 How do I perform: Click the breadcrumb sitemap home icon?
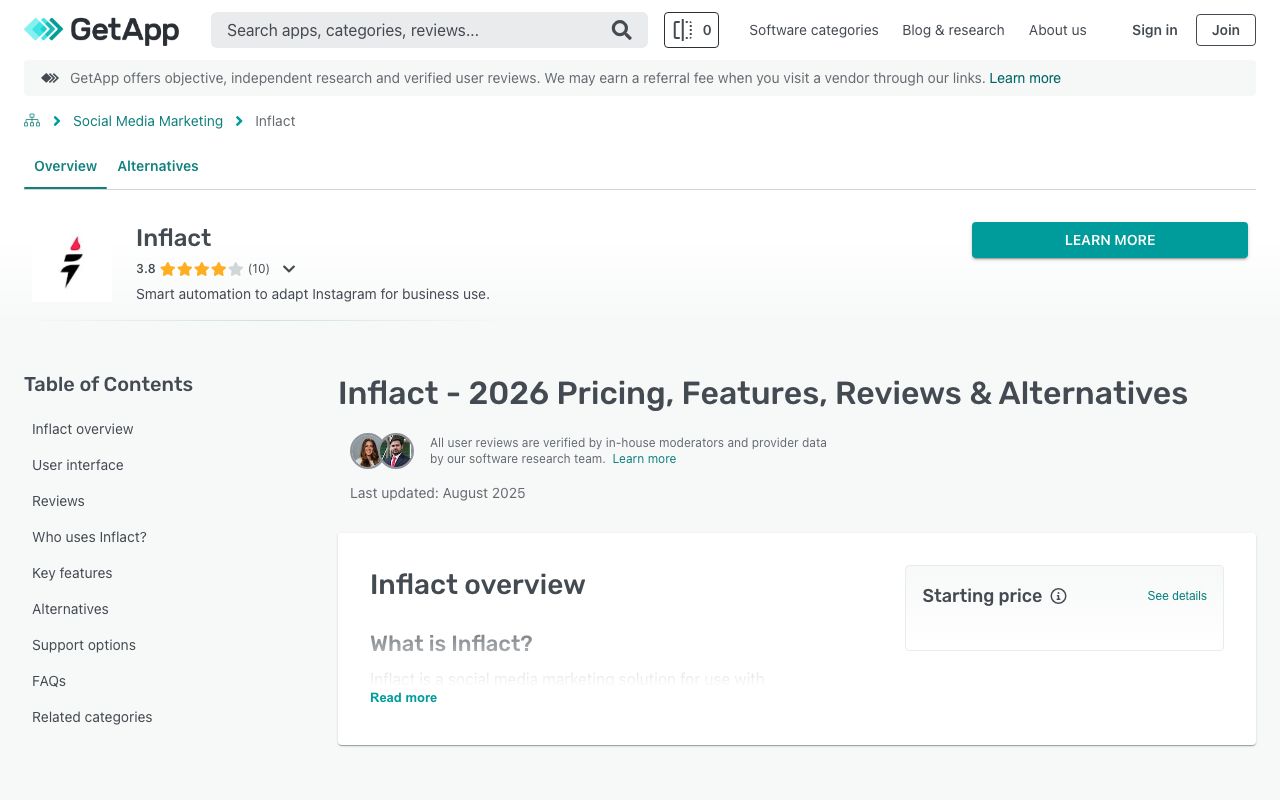32,121
